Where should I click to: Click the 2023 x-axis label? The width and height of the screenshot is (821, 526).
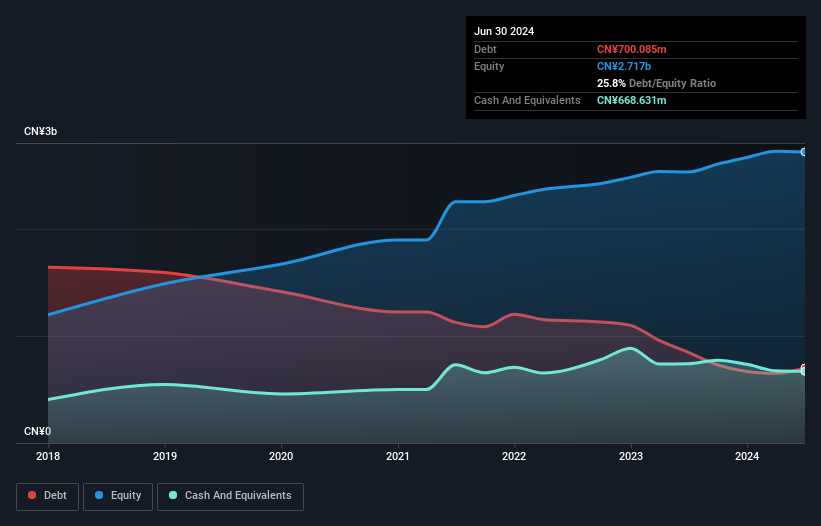point(631,456)
